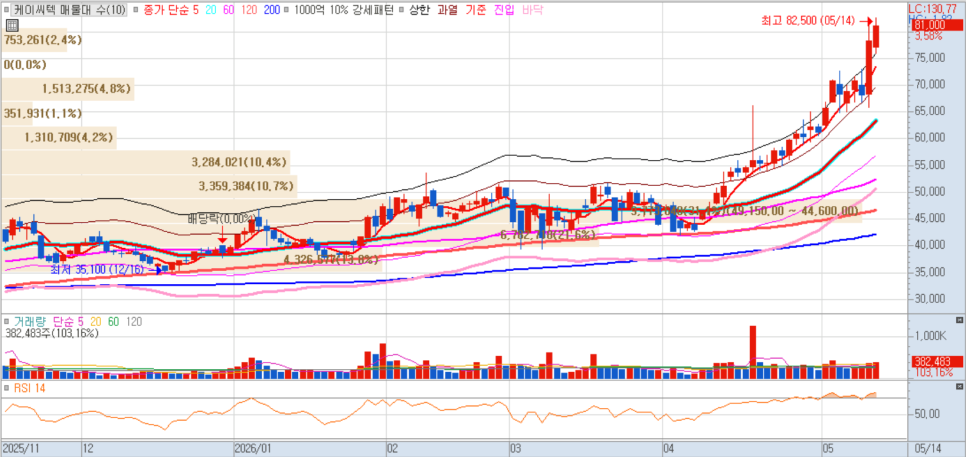This screenshot has width=966, height=457.
Task: Click the 05/14 date label at axis corner
Action: [926, 450]
